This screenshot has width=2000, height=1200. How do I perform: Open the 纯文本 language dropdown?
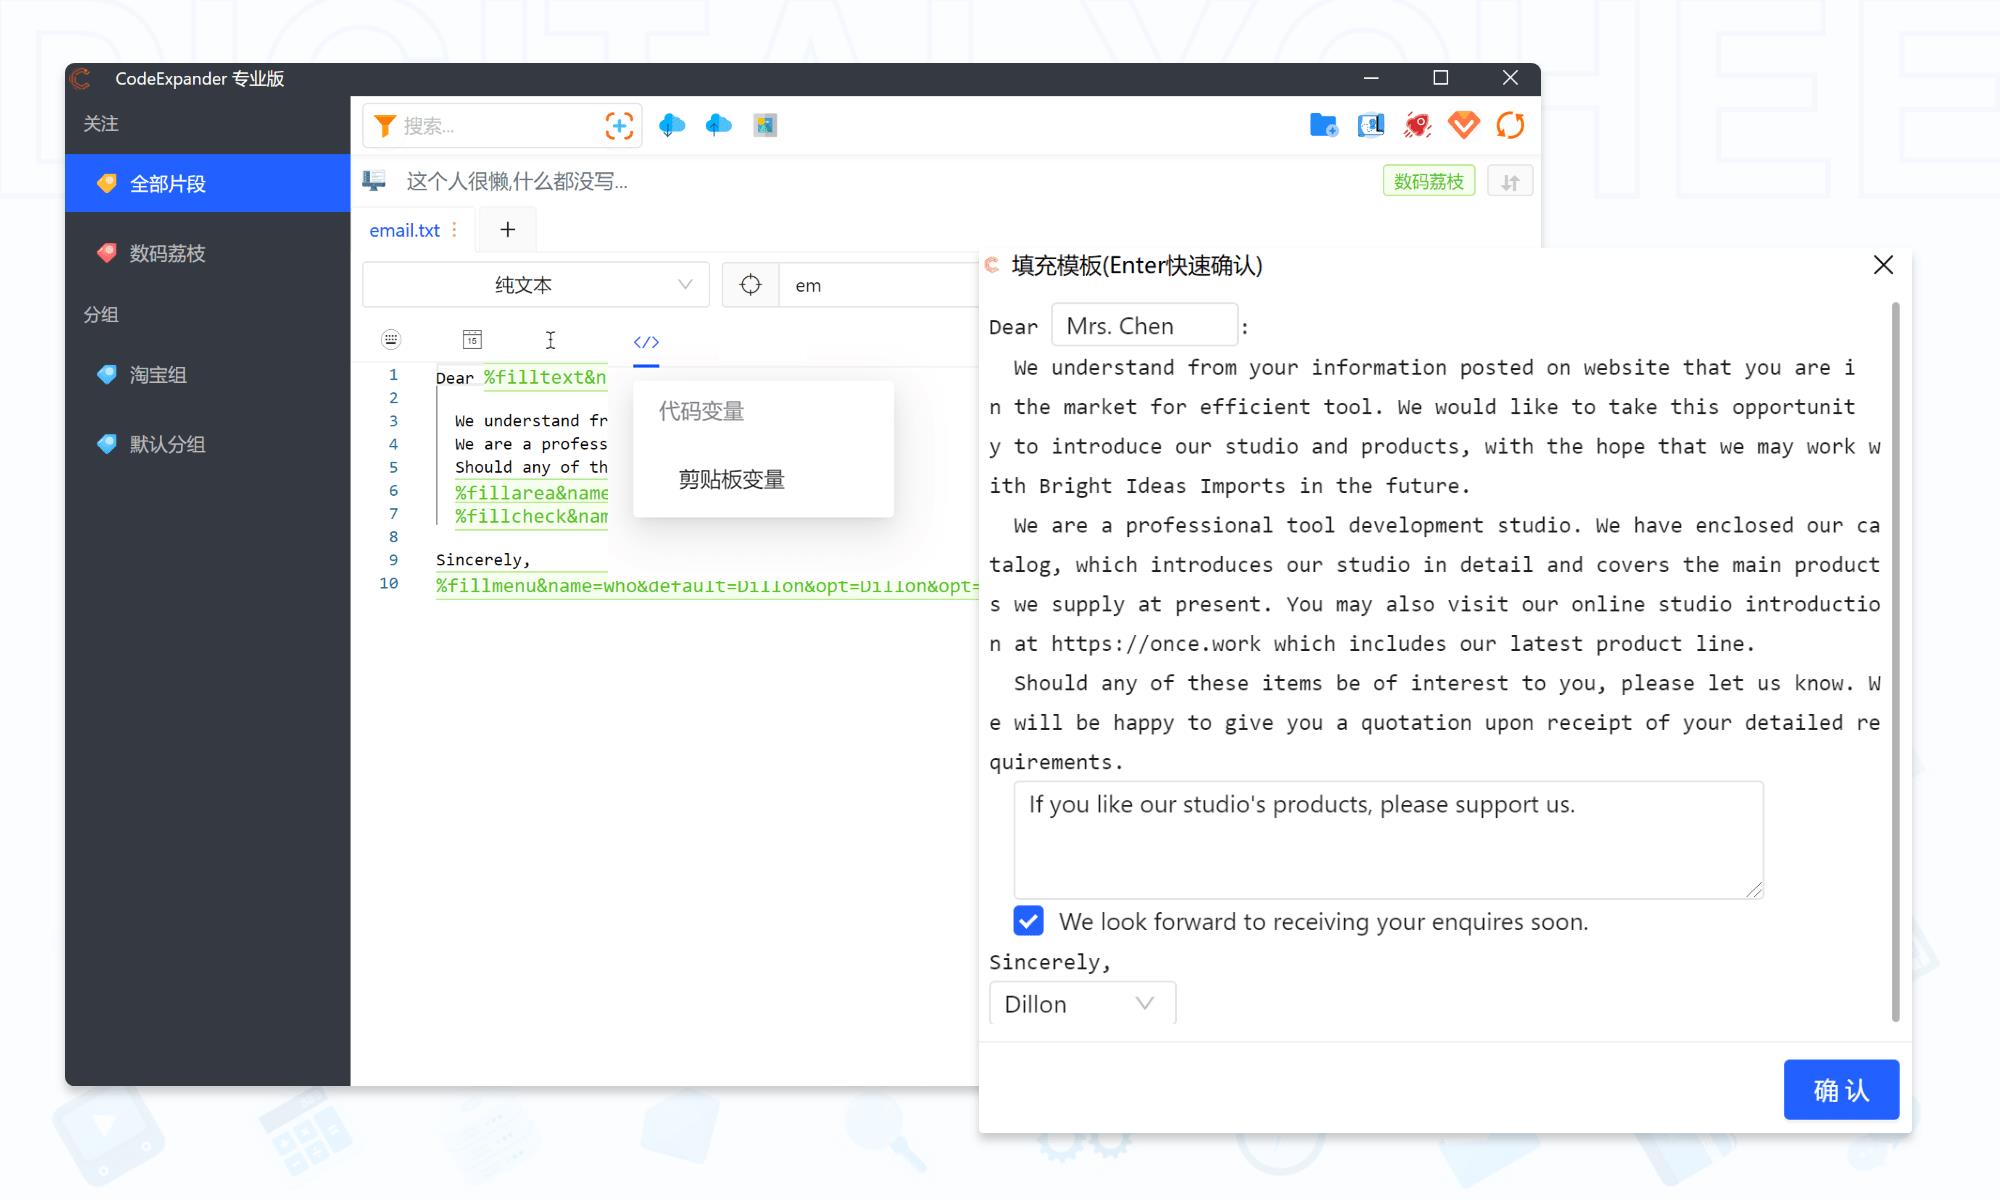(535, 285)
